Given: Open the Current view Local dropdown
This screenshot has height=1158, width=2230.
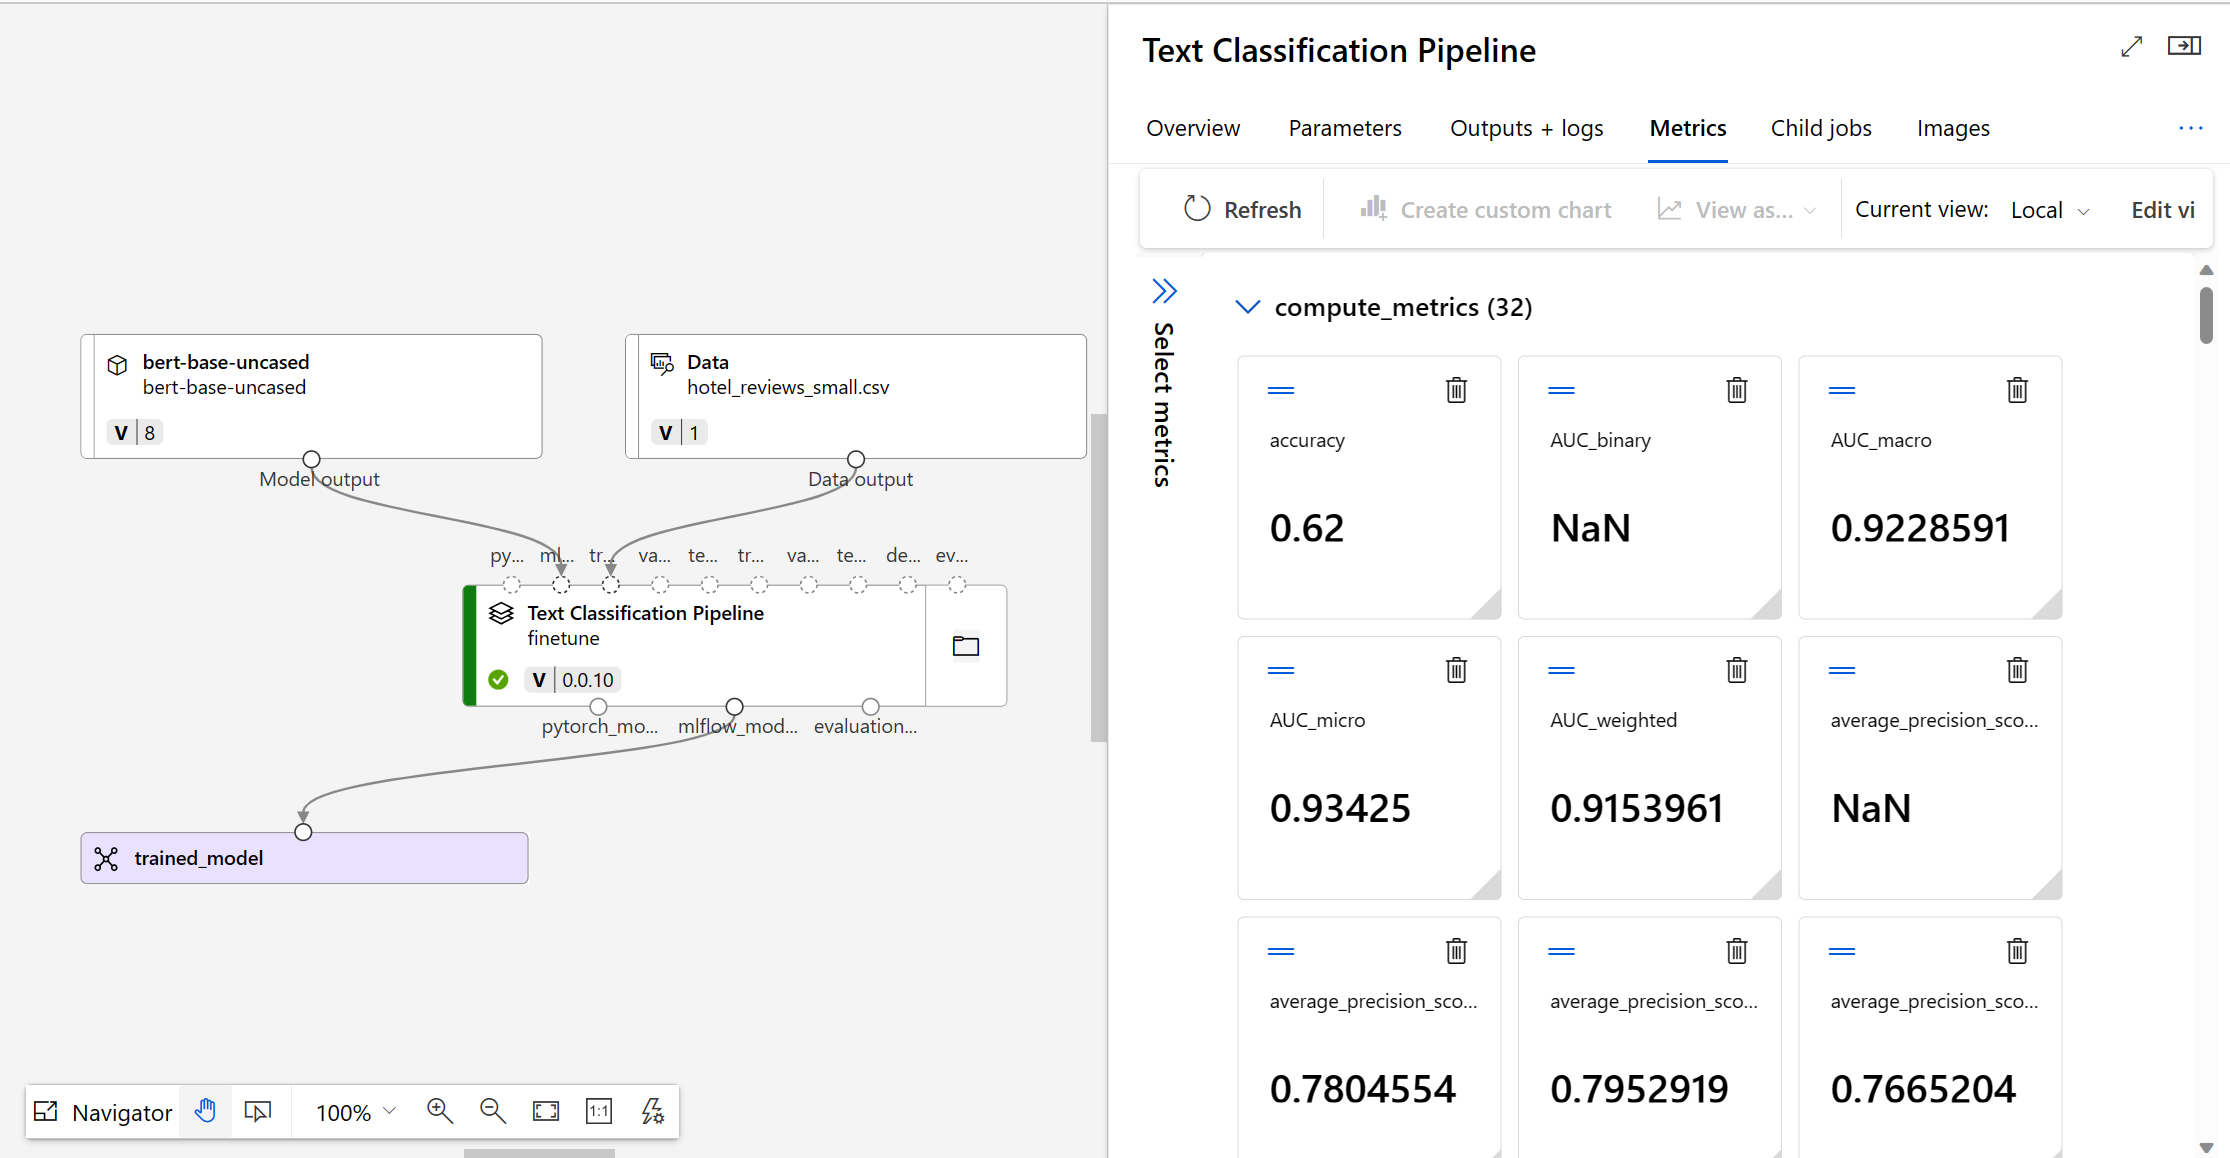Looking at the screenshot, I should click(x=2050, y=210).
